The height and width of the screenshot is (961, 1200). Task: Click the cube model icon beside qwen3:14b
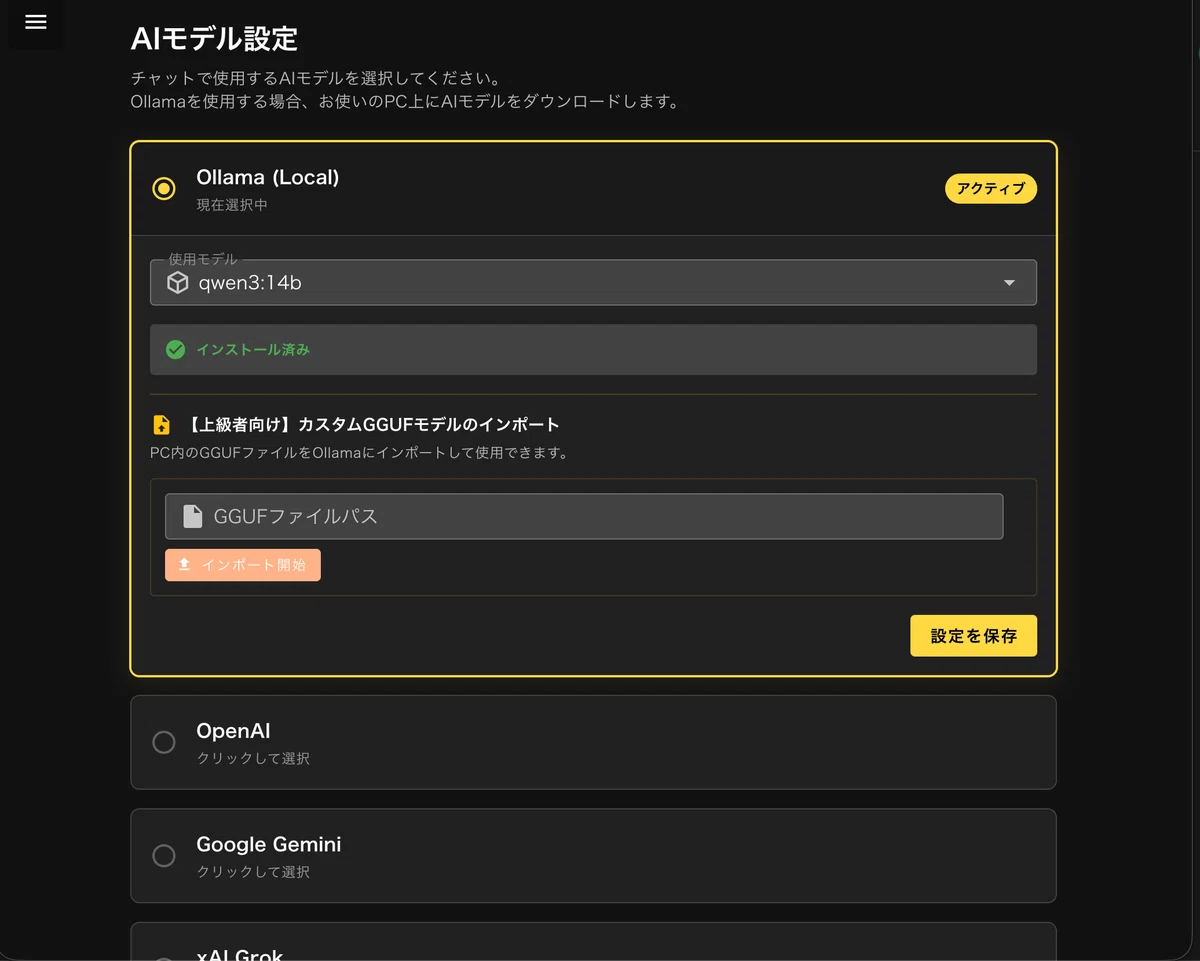[x=177, y=283]
